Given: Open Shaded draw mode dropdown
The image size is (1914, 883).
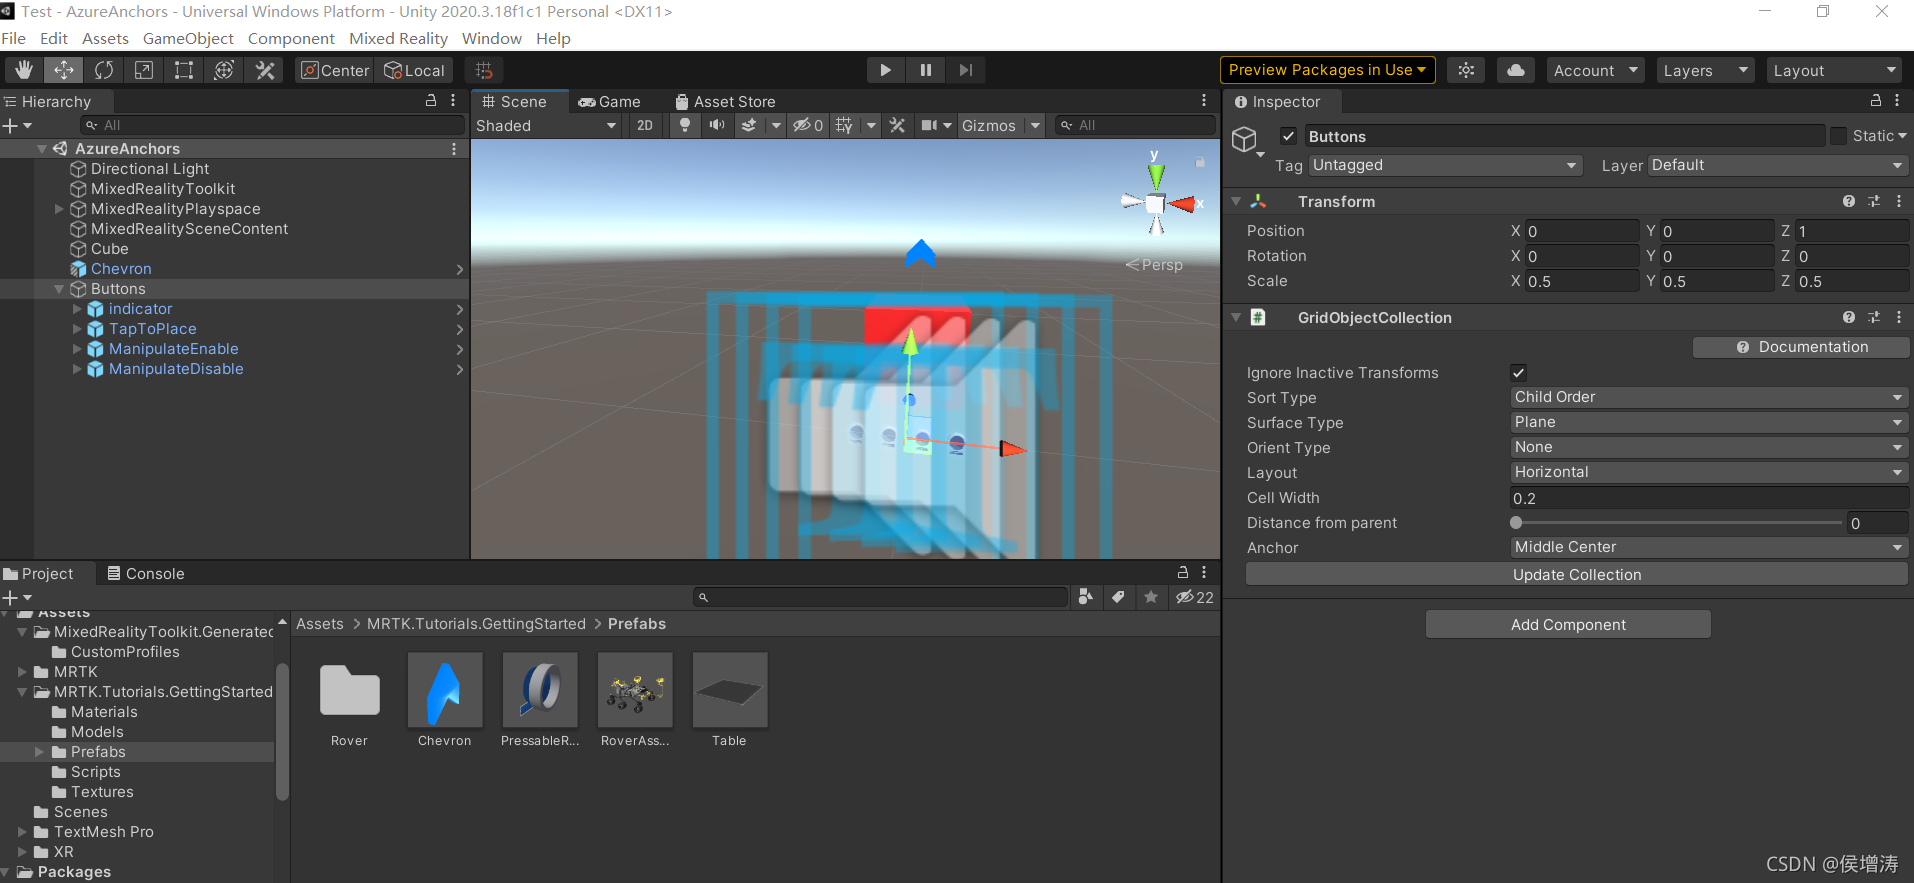Looking at the screenshot, I should click(x=546, y=125).
